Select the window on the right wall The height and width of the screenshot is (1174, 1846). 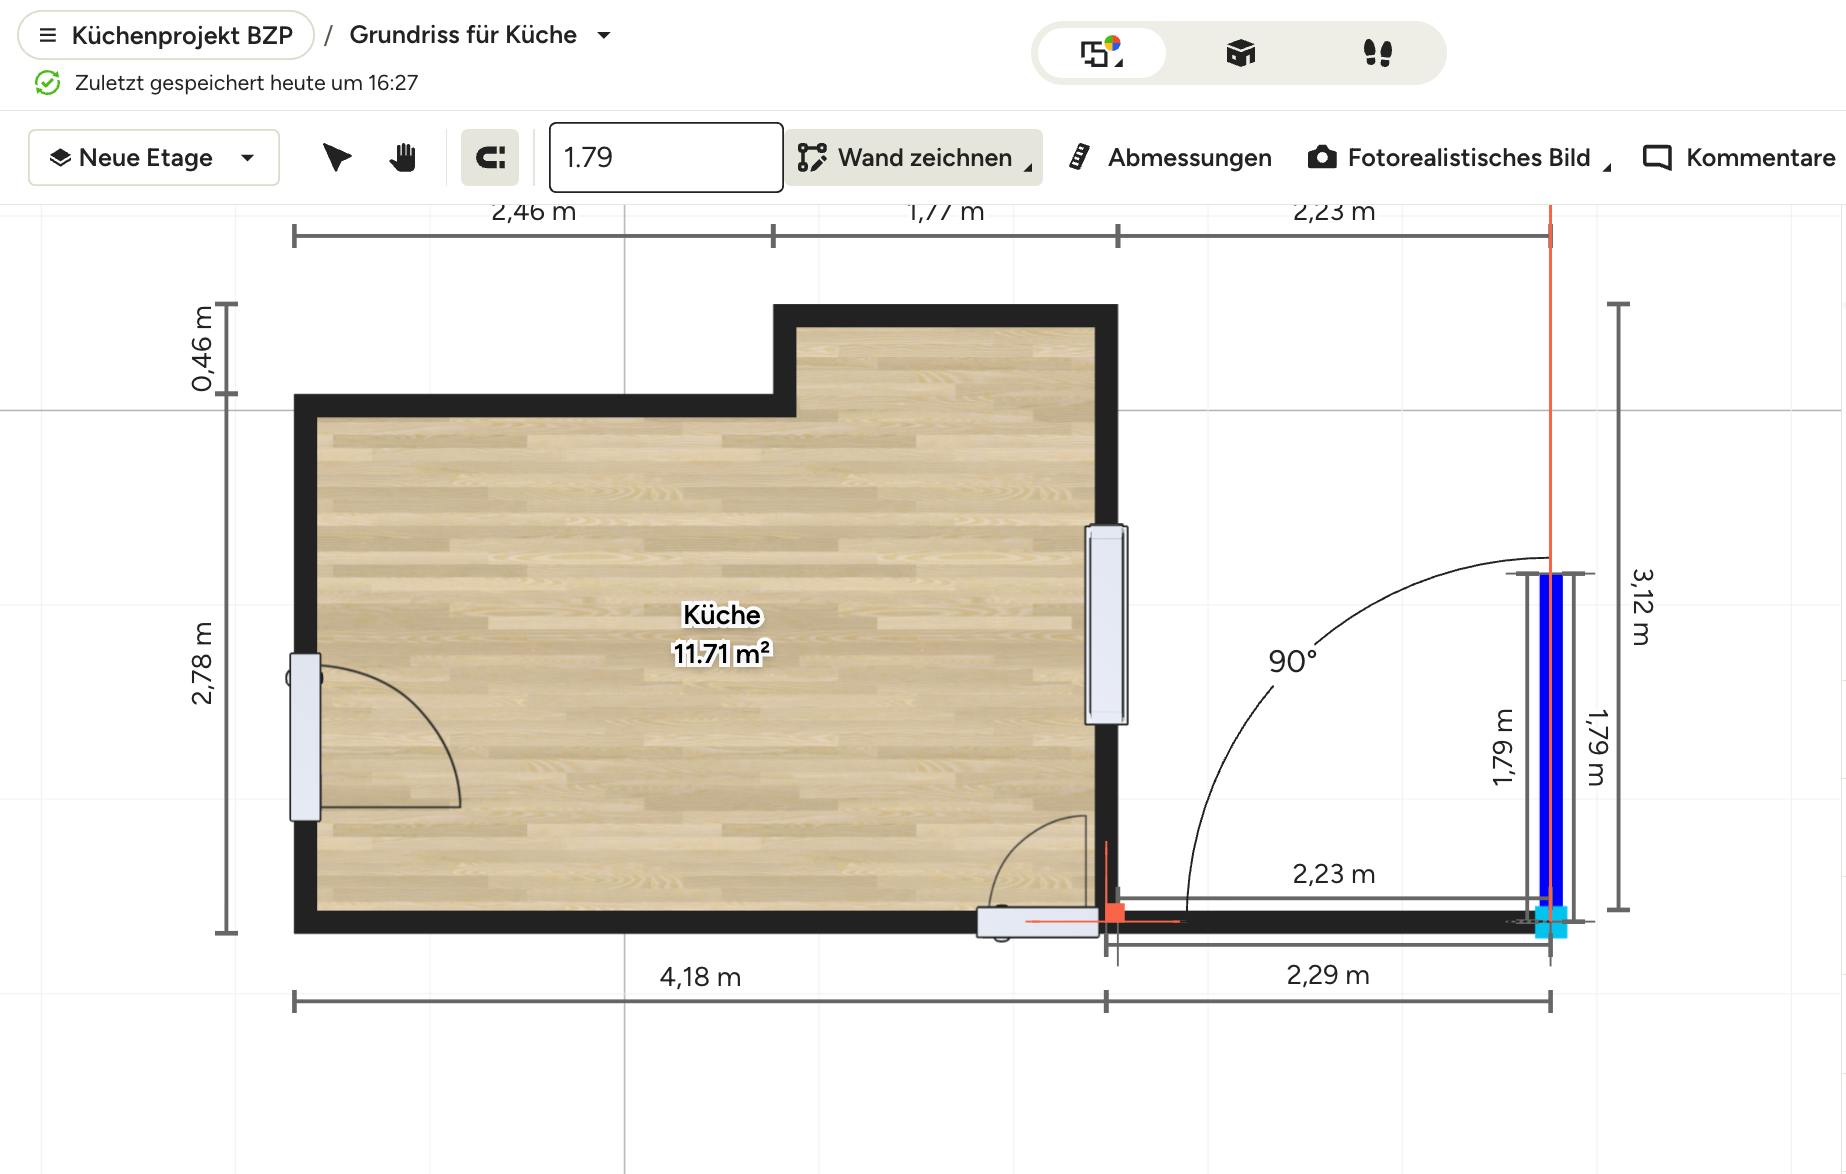point(1106,623)
